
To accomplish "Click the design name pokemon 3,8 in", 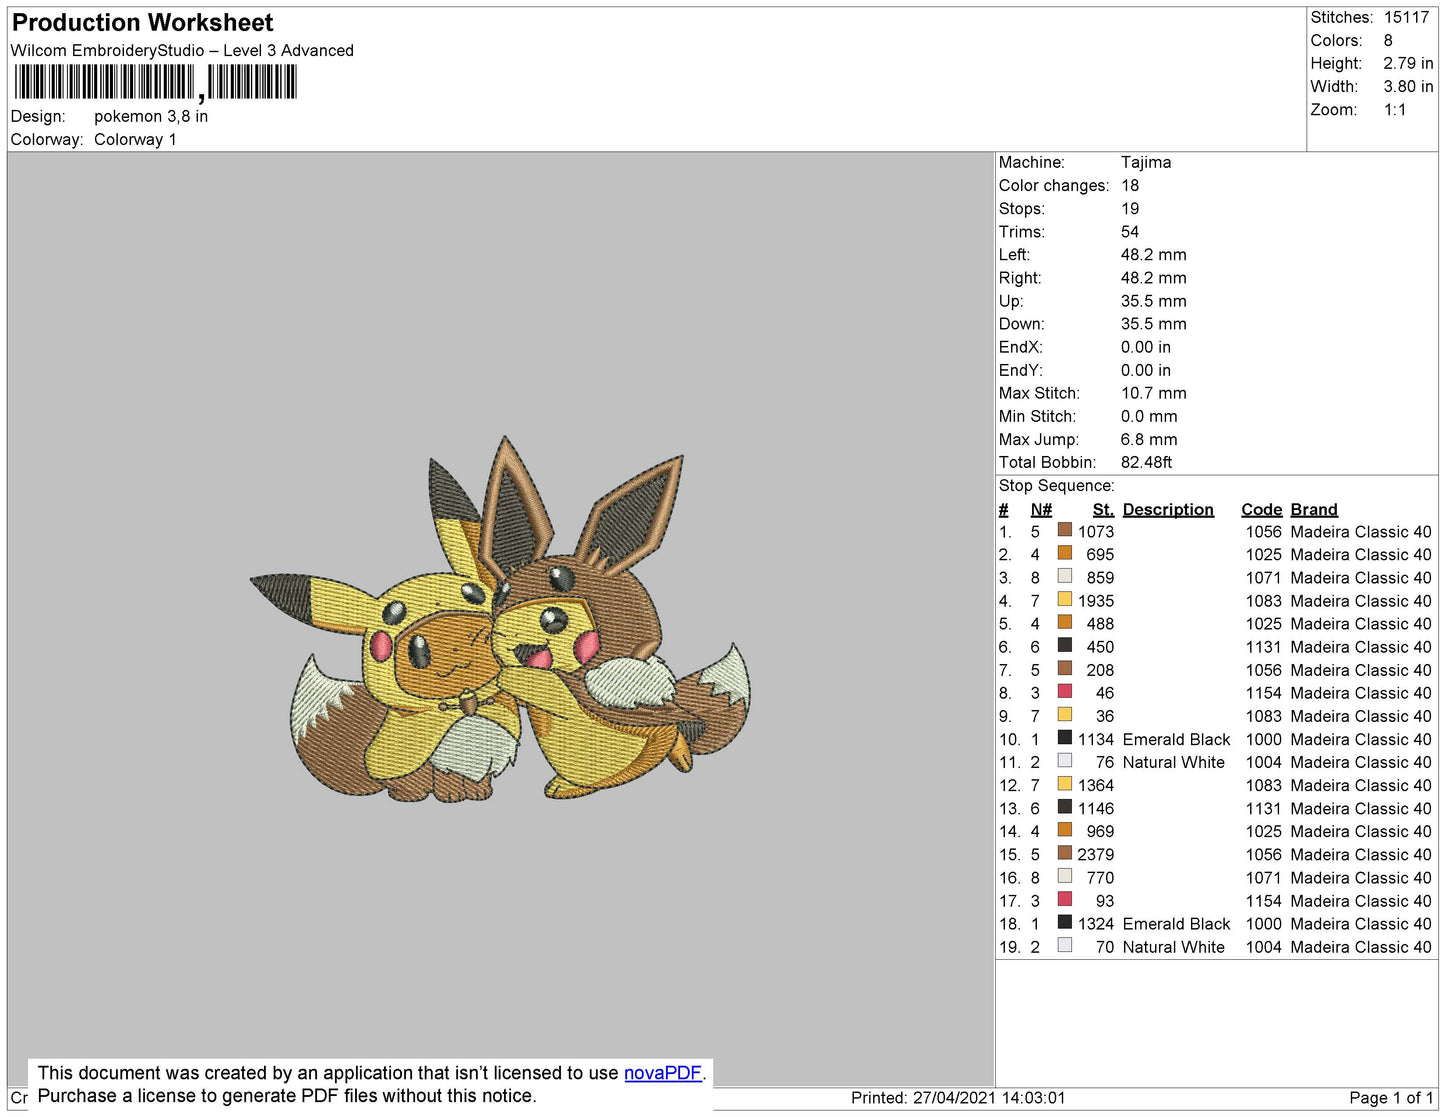I will pyautogui.click(x=151, y=116).
